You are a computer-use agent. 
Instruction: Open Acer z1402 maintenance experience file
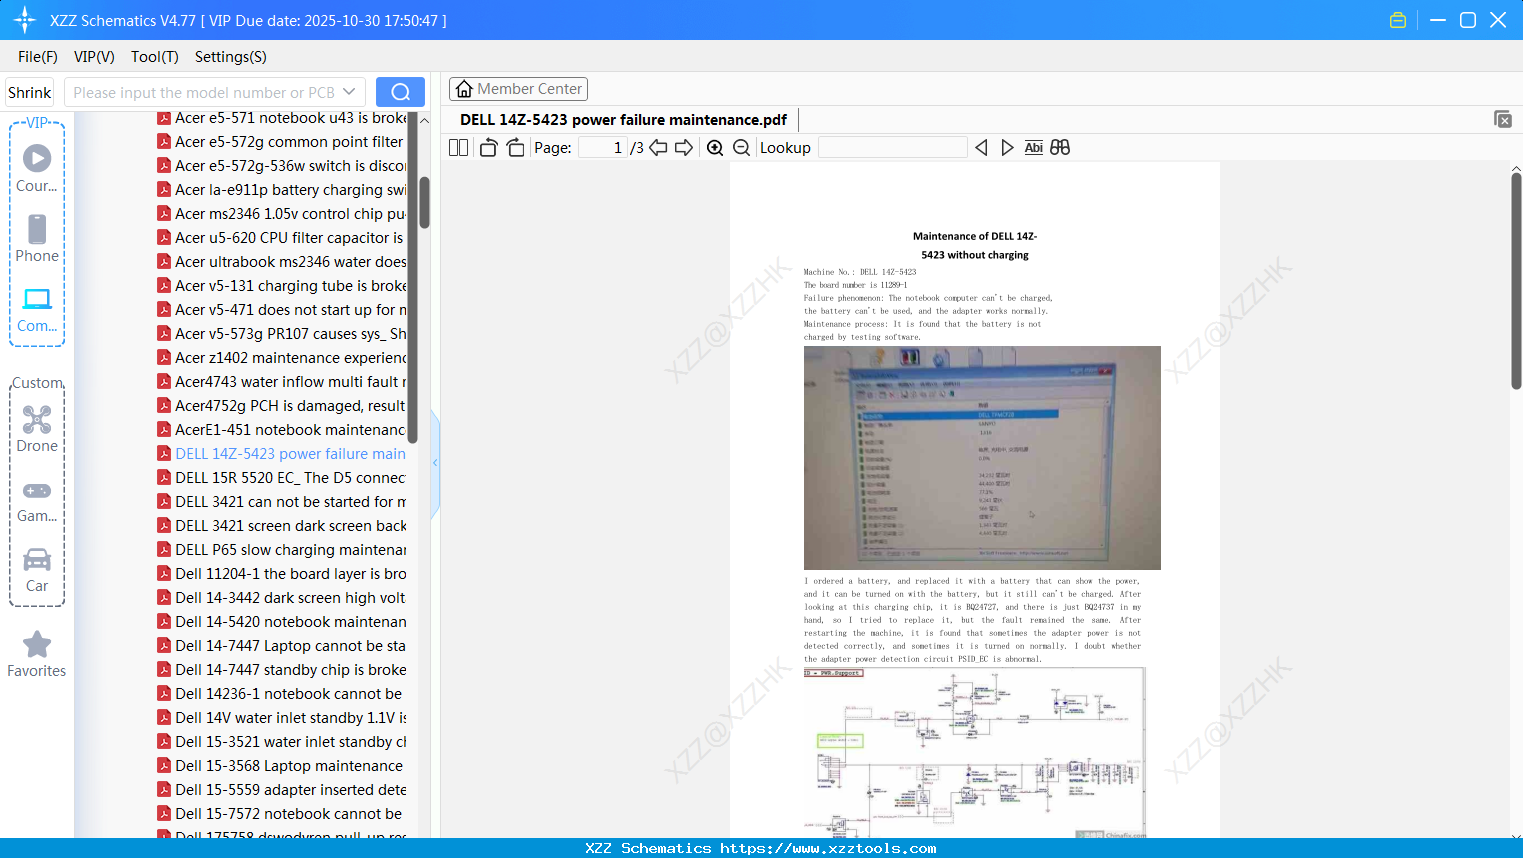coord(282,358)
